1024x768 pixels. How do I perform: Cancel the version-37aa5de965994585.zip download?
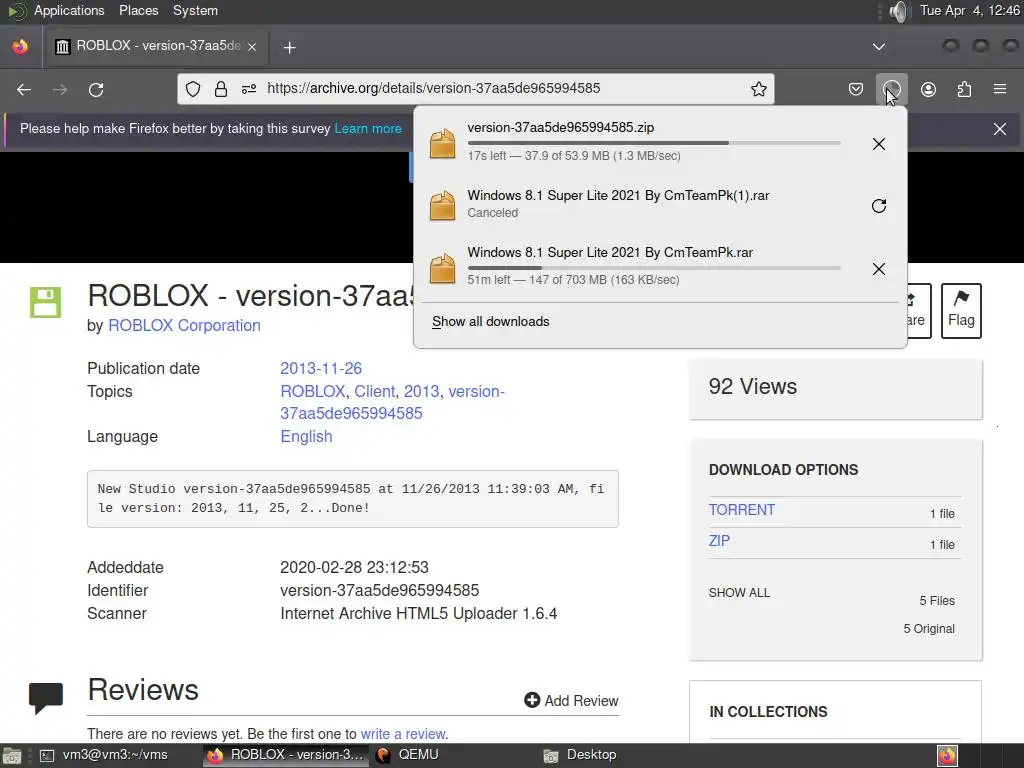pyautogui.click(x=879, y=144)
